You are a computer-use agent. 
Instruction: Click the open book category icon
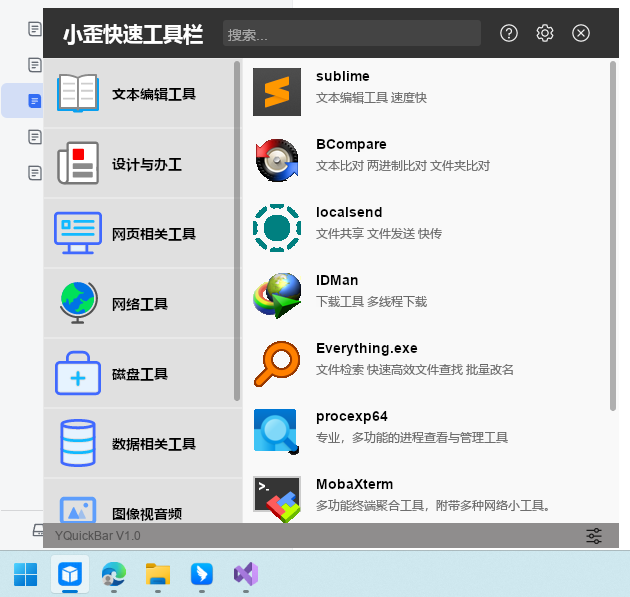pyautogui.click(x=78, y=93)
